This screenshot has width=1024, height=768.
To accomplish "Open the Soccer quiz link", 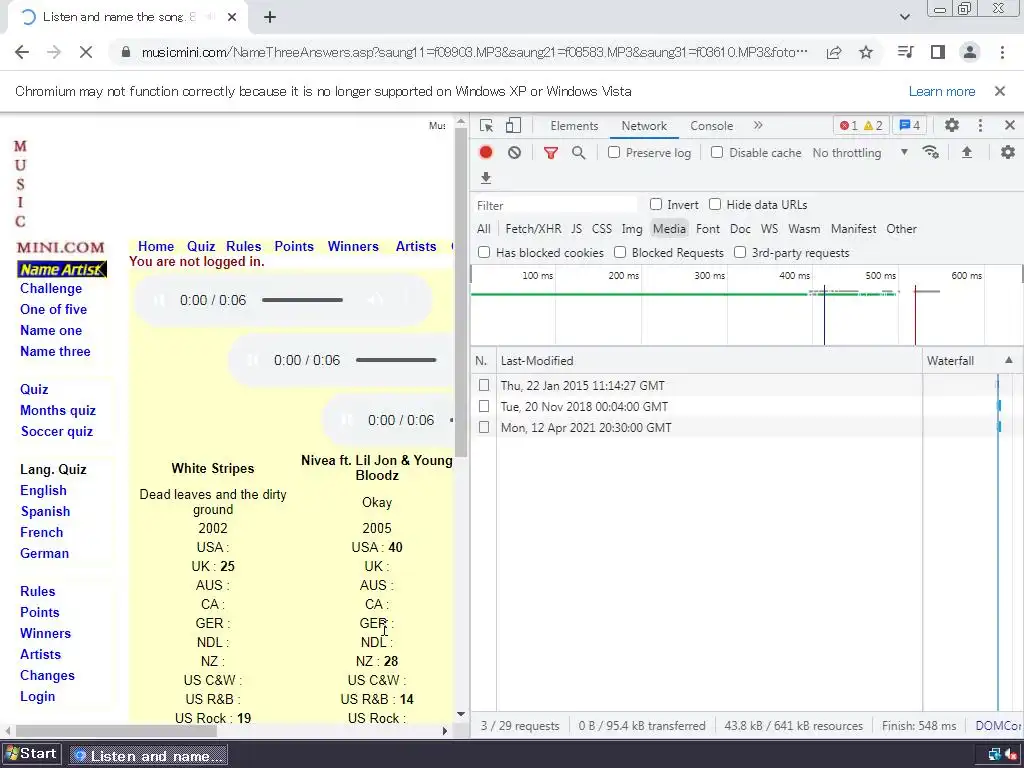I will (x=57, y=431).
